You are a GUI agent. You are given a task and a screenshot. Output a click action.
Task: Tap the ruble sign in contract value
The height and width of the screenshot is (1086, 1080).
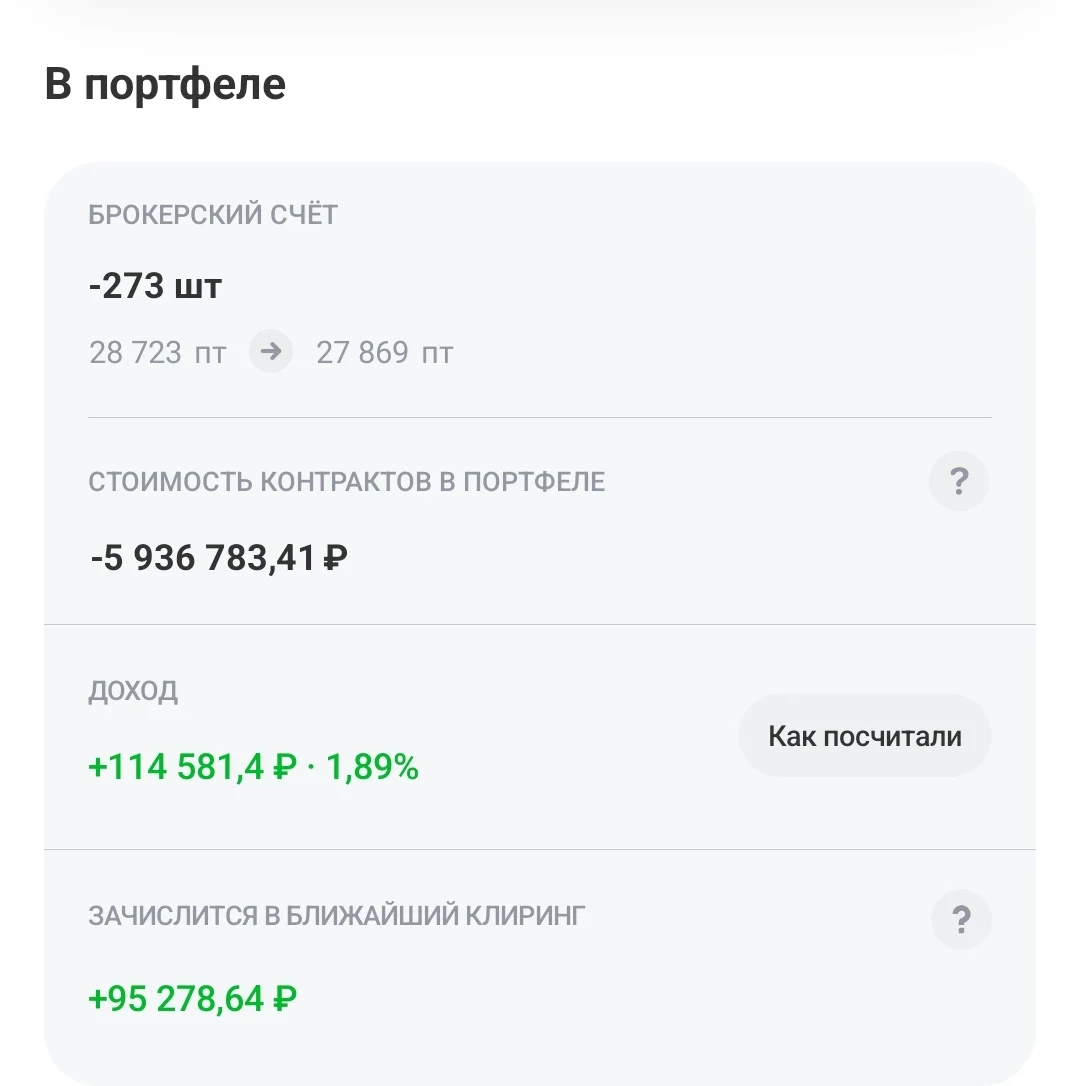335,558
